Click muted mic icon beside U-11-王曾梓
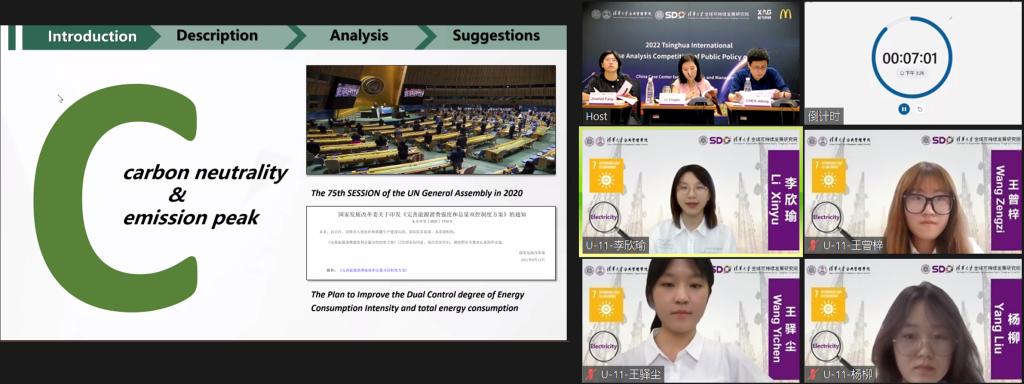1024x384 pixels. [x=812, y=246]
